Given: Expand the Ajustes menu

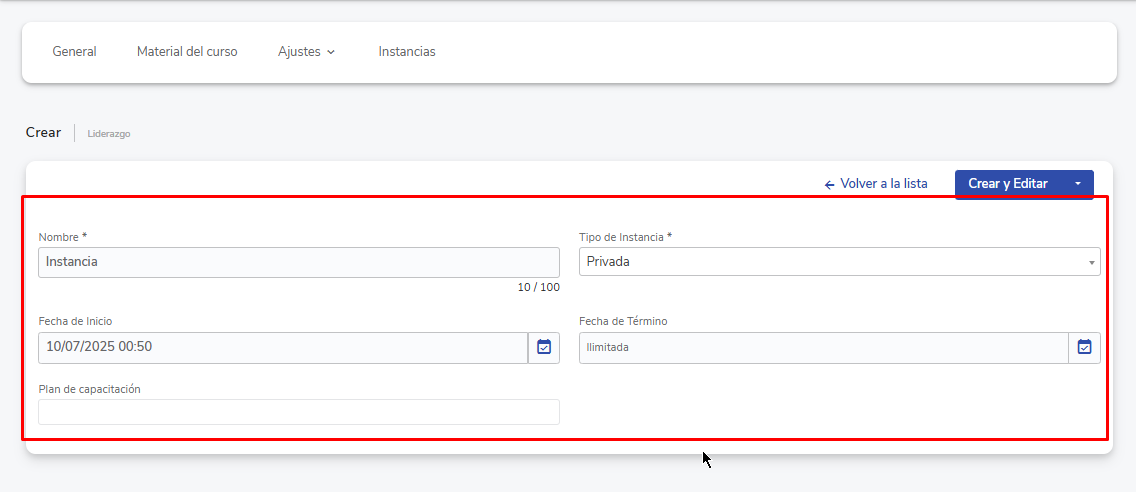Looking at the screenshot, I should (306, 52).
